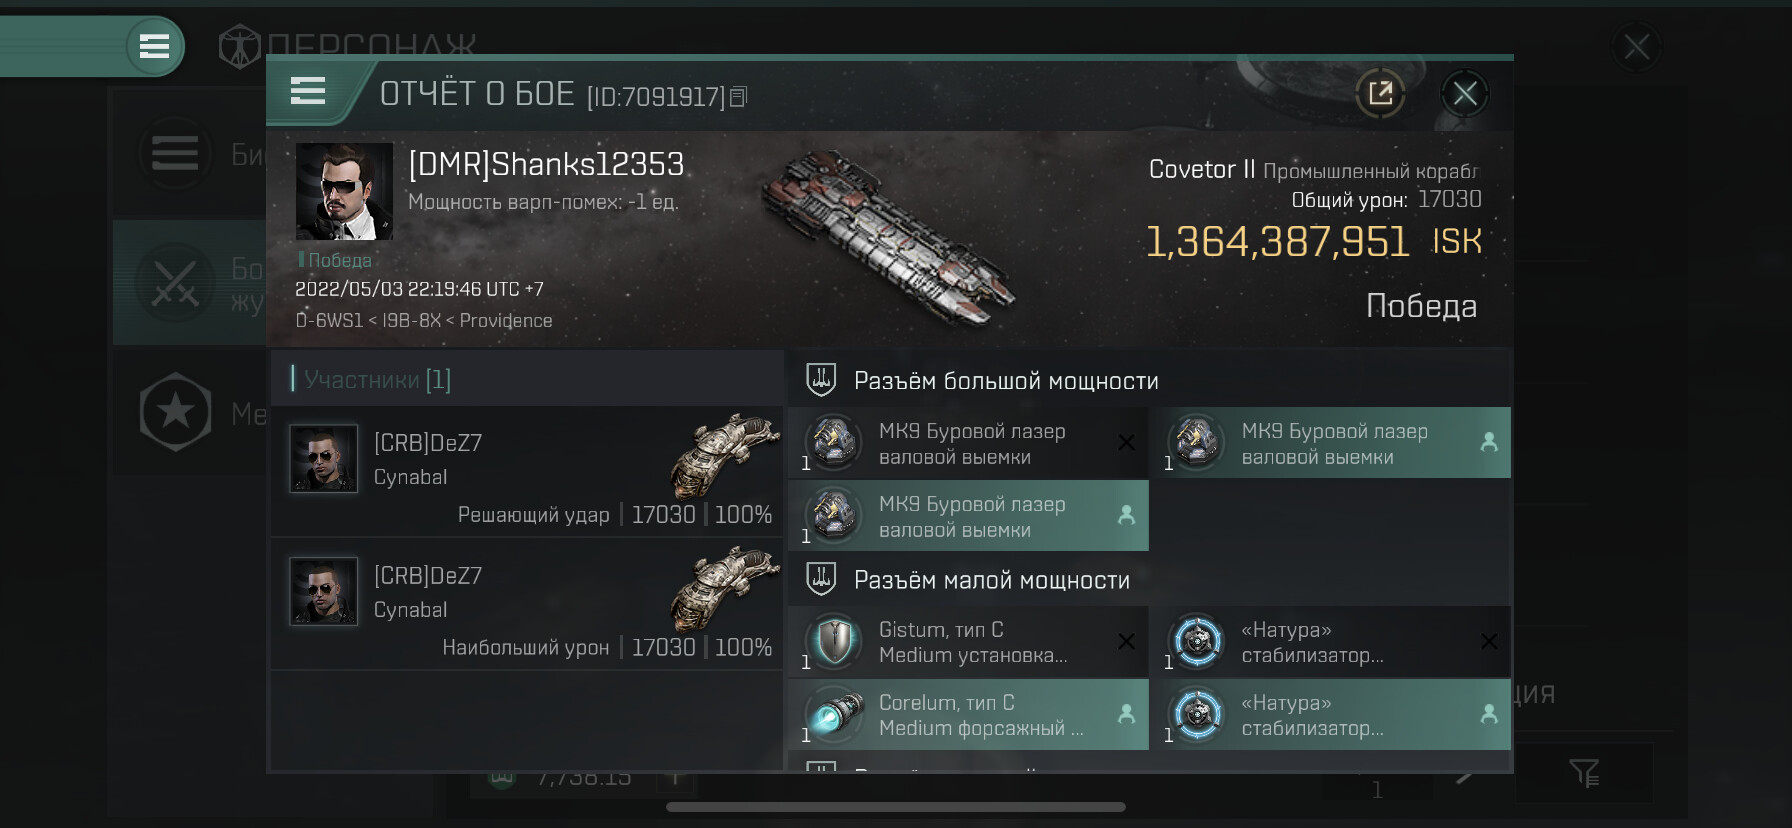The height and width of the screenshot is (828, 1792).
Task: Open the main green hamburger menu
Action: [154, 46]
